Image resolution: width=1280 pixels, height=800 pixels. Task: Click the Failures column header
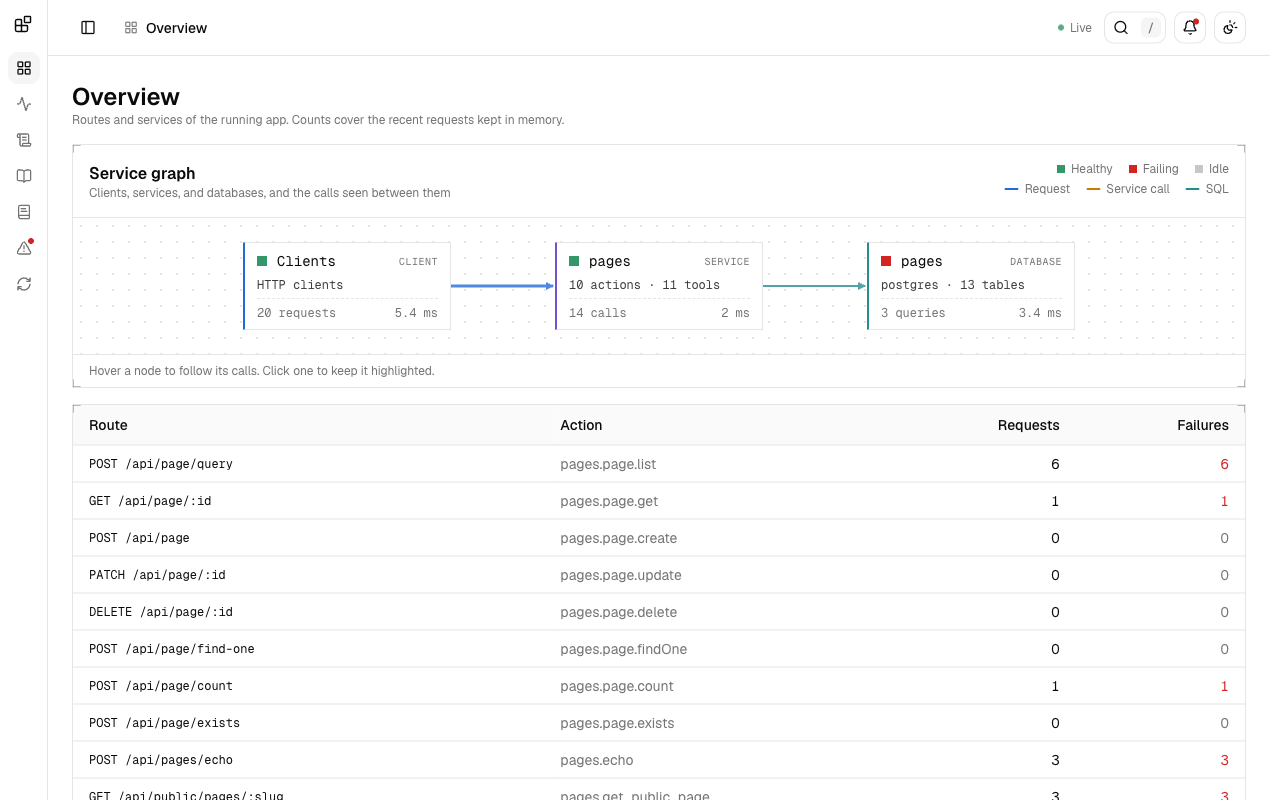1202,425
